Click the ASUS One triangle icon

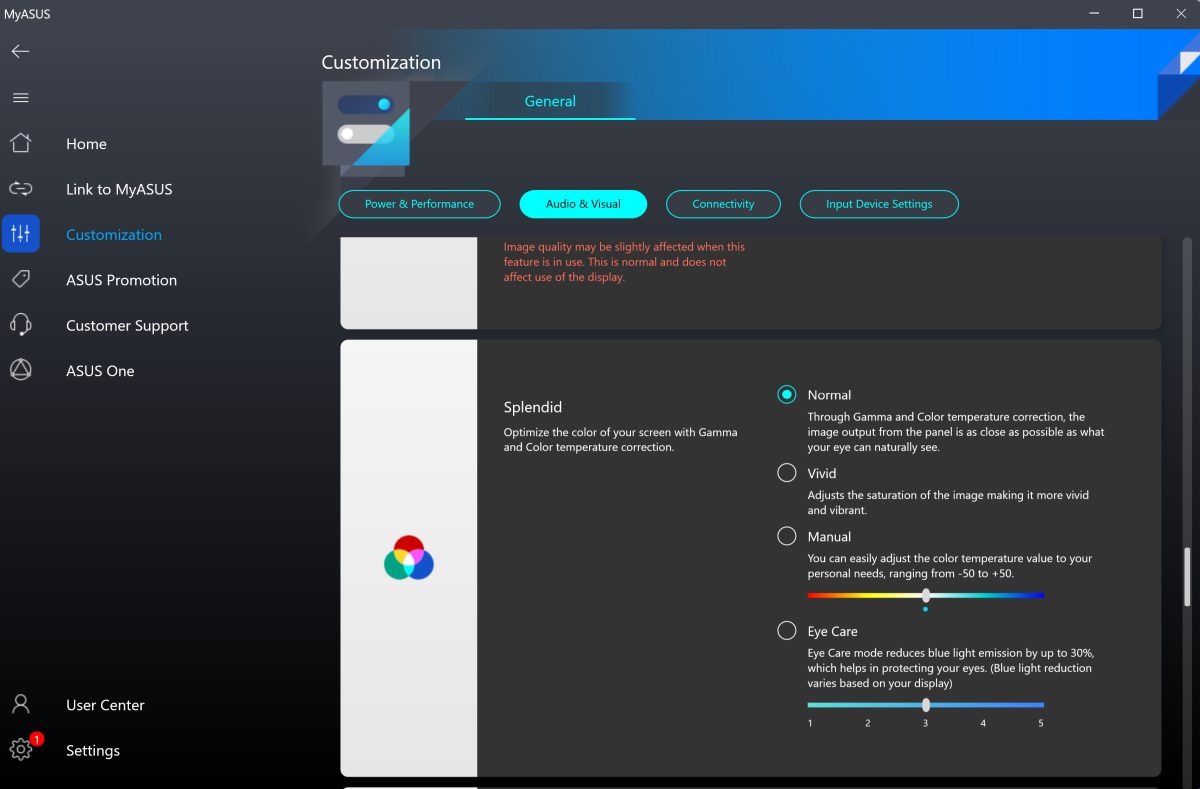tap(20, 370)
